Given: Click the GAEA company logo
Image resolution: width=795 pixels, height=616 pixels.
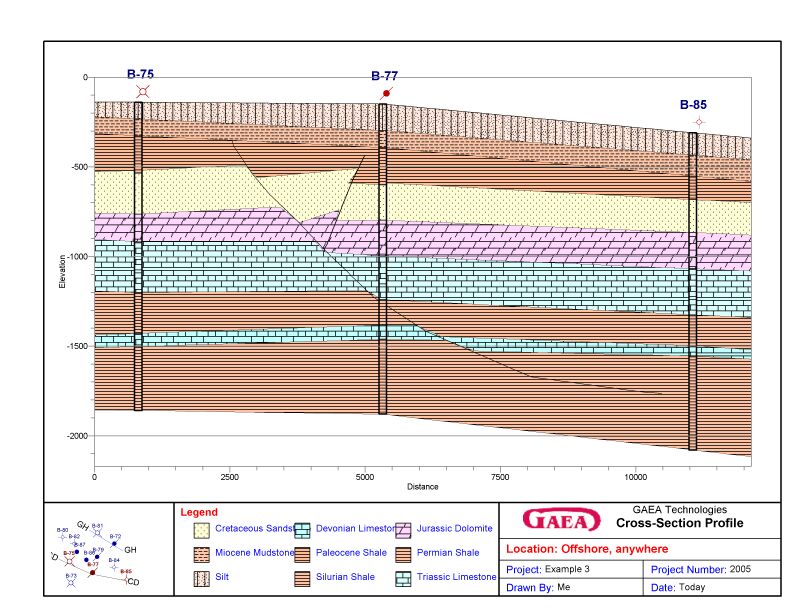Looking at the screenshot, I should (562, 520).
